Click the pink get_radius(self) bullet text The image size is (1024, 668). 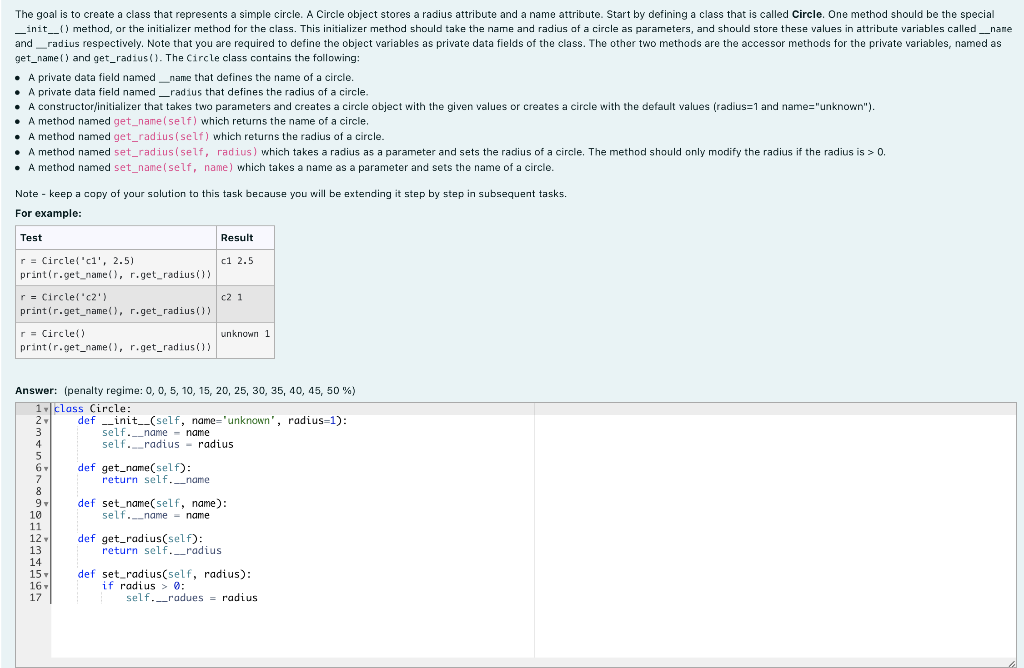click(x=162, y=136)
